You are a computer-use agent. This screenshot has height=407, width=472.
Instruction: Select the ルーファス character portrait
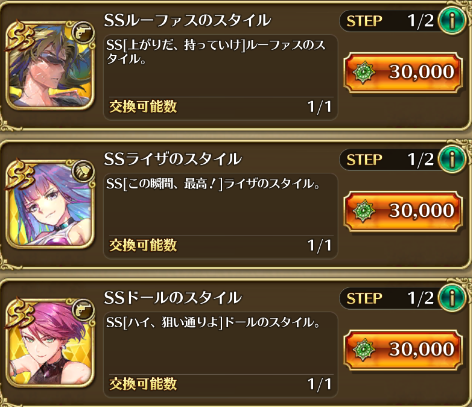click(50, 66)
